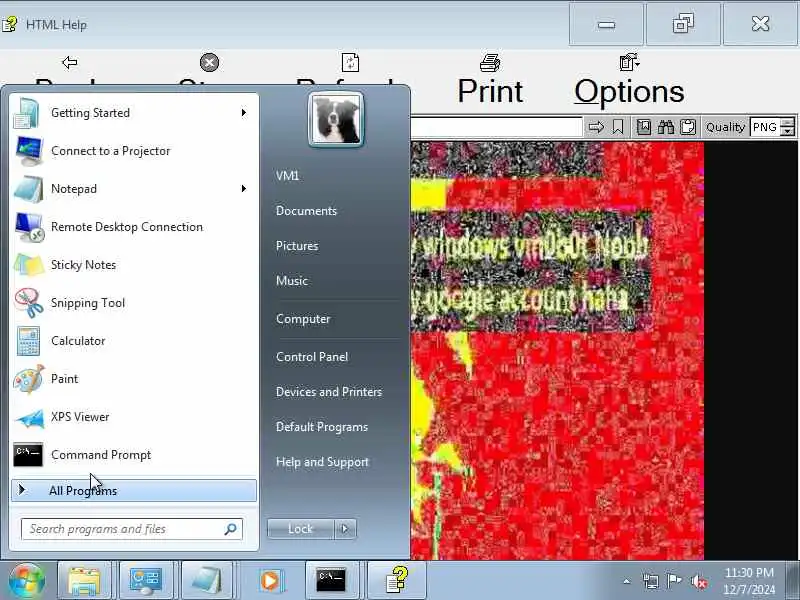Launch Remote Desktop Connection
Viewport: 800px width, 600px height.
132,227
